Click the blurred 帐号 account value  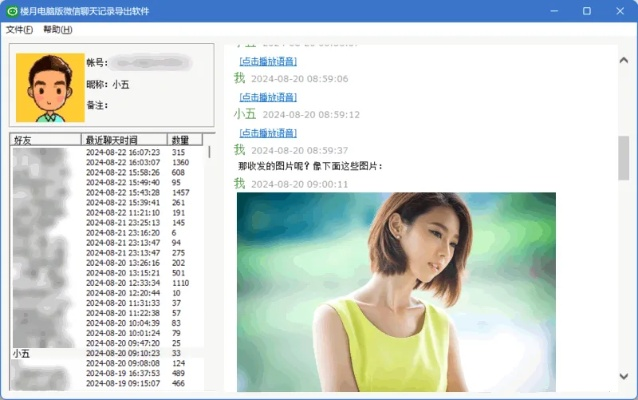[x=151, y=63]
